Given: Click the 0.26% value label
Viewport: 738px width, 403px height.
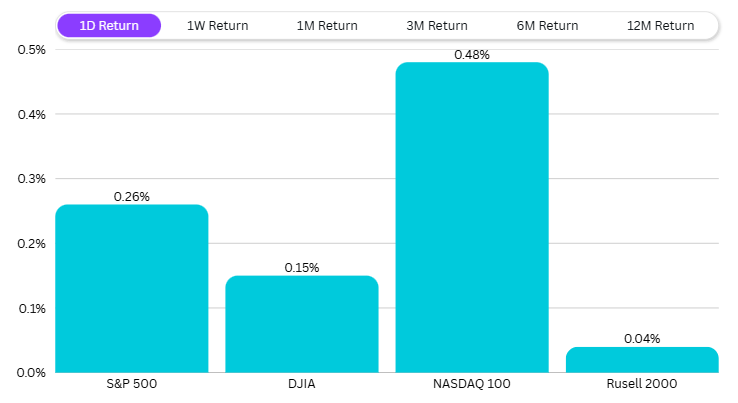Looking at the screenshot, I should [x=131, y=197].
